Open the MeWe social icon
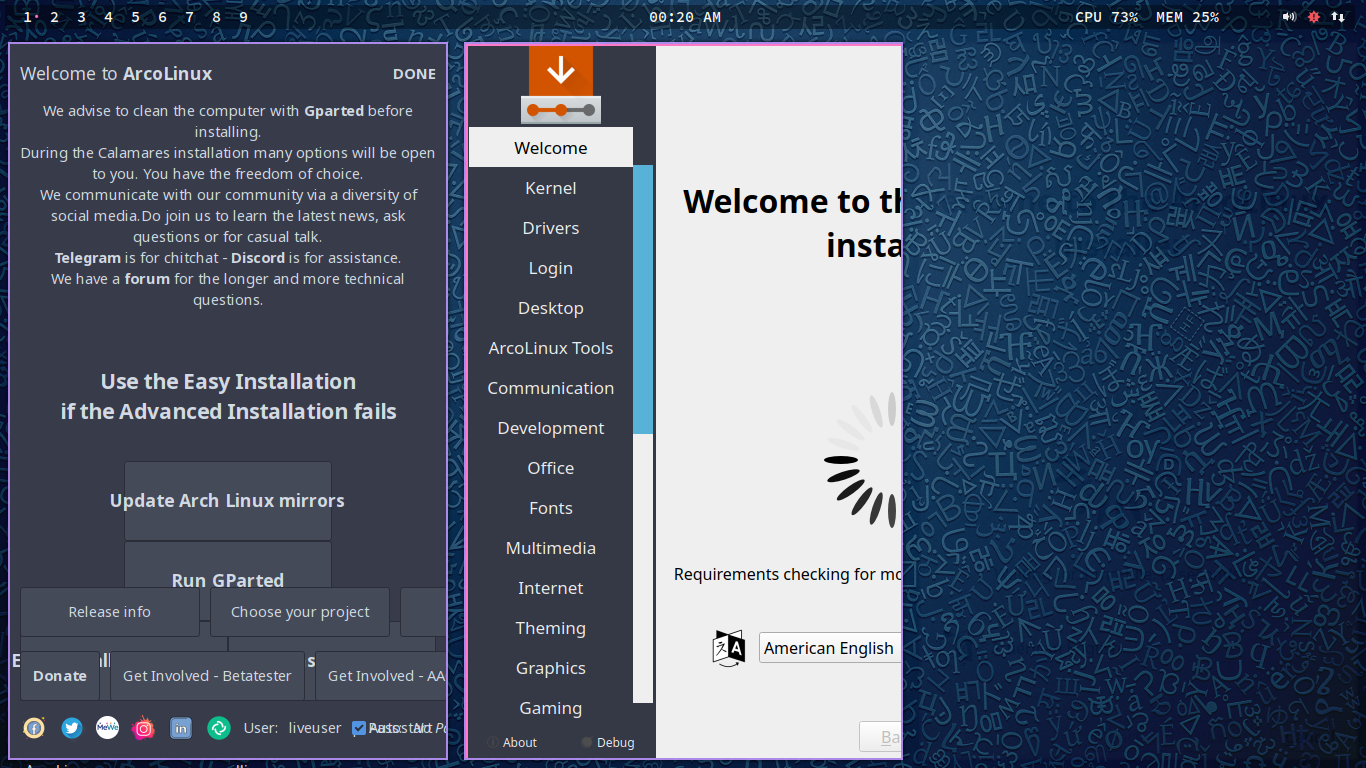Viewport: 1366px width, 768px height. 107,728
